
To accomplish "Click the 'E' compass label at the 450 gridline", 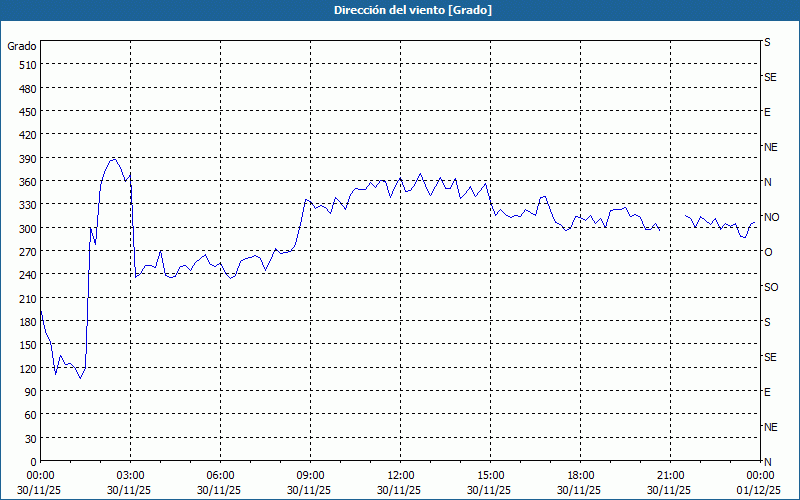I will (767, 112).
